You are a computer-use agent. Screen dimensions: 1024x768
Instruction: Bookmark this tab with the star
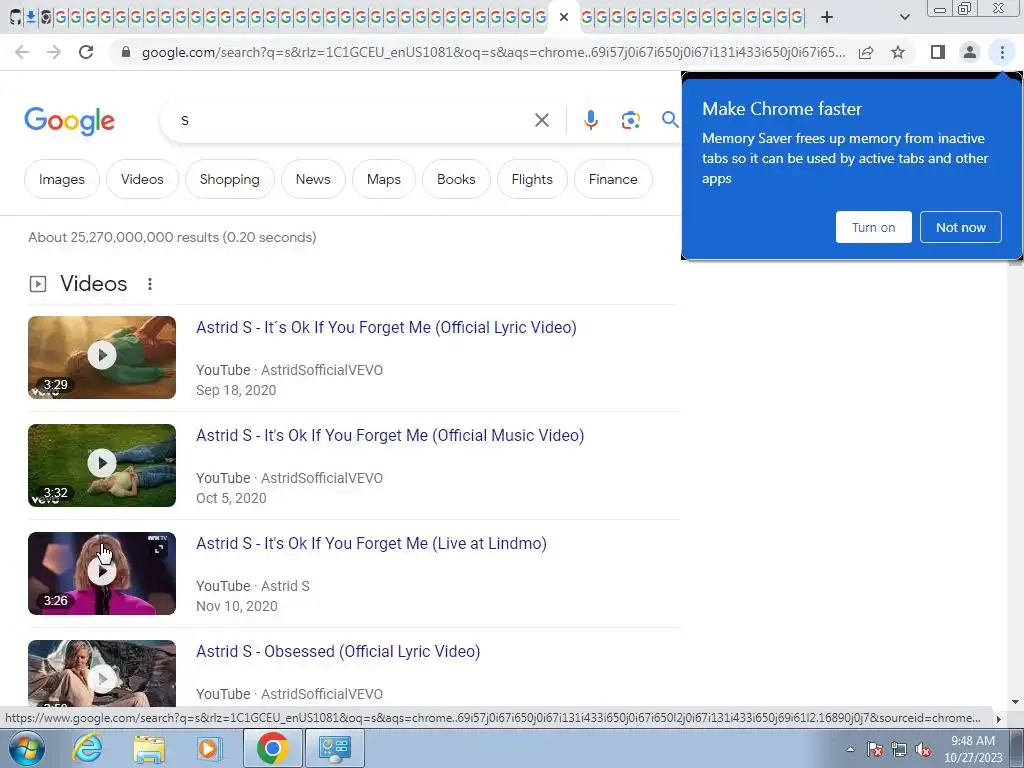[x=898, y=52]
